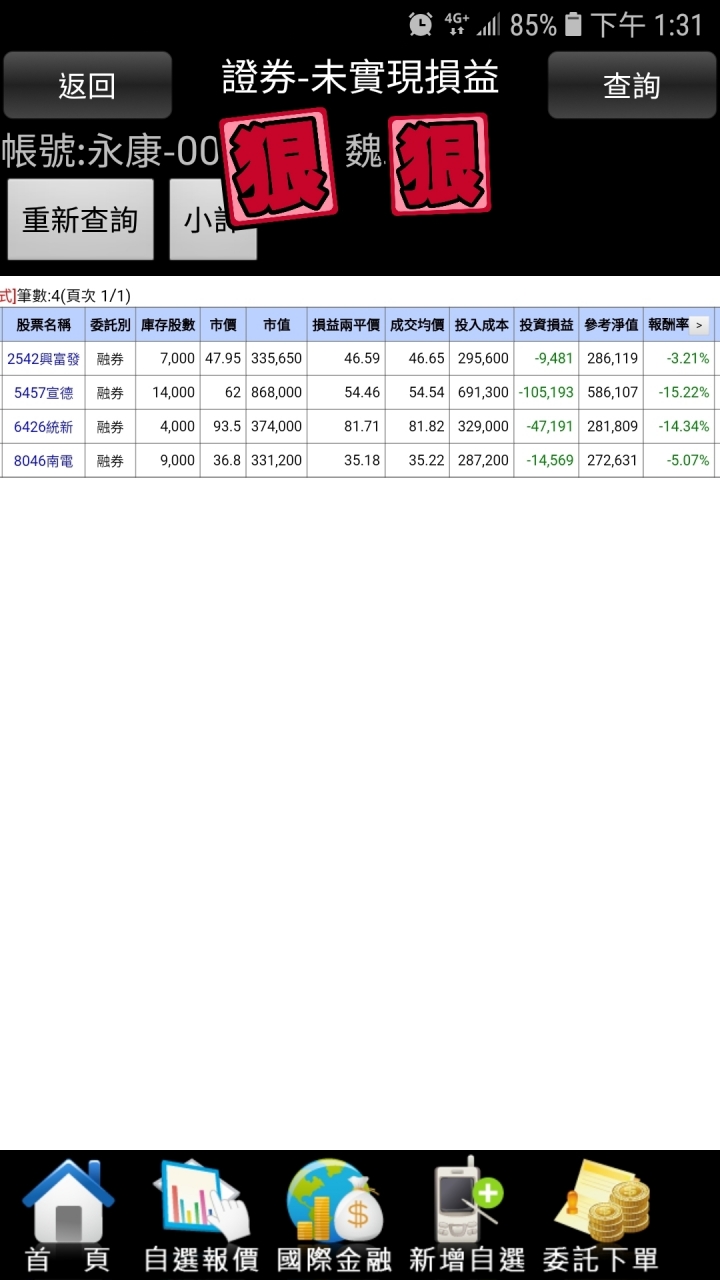Open stock 2542興富發 link
The height and width of the screenshot is (1280, 720).
point(43,358)
